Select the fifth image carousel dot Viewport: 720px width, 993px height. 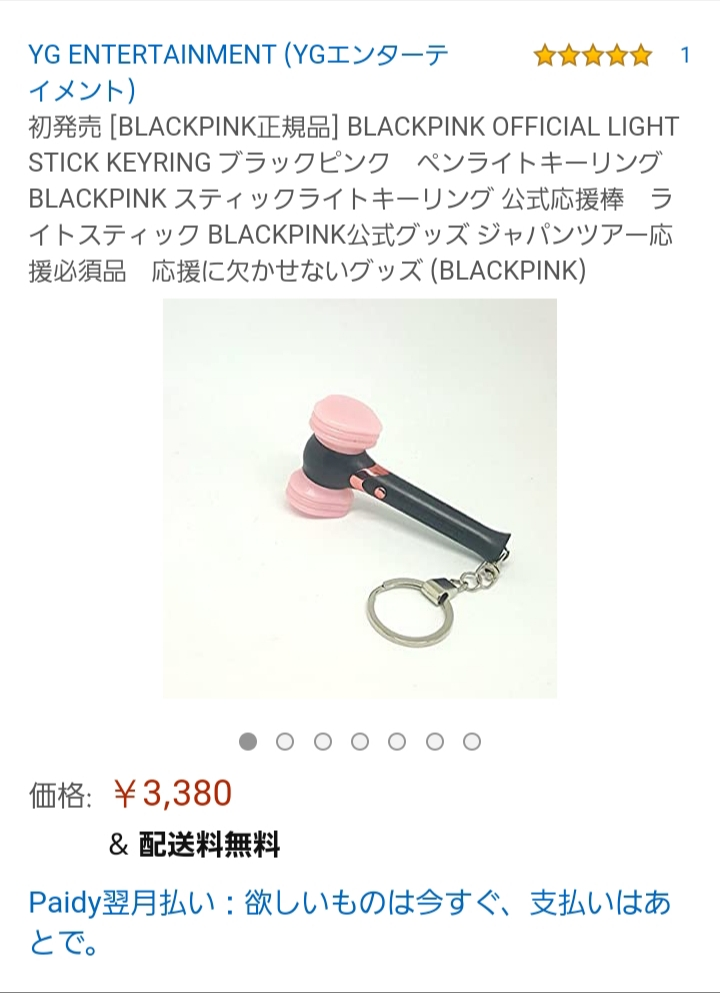pos(397,741)
